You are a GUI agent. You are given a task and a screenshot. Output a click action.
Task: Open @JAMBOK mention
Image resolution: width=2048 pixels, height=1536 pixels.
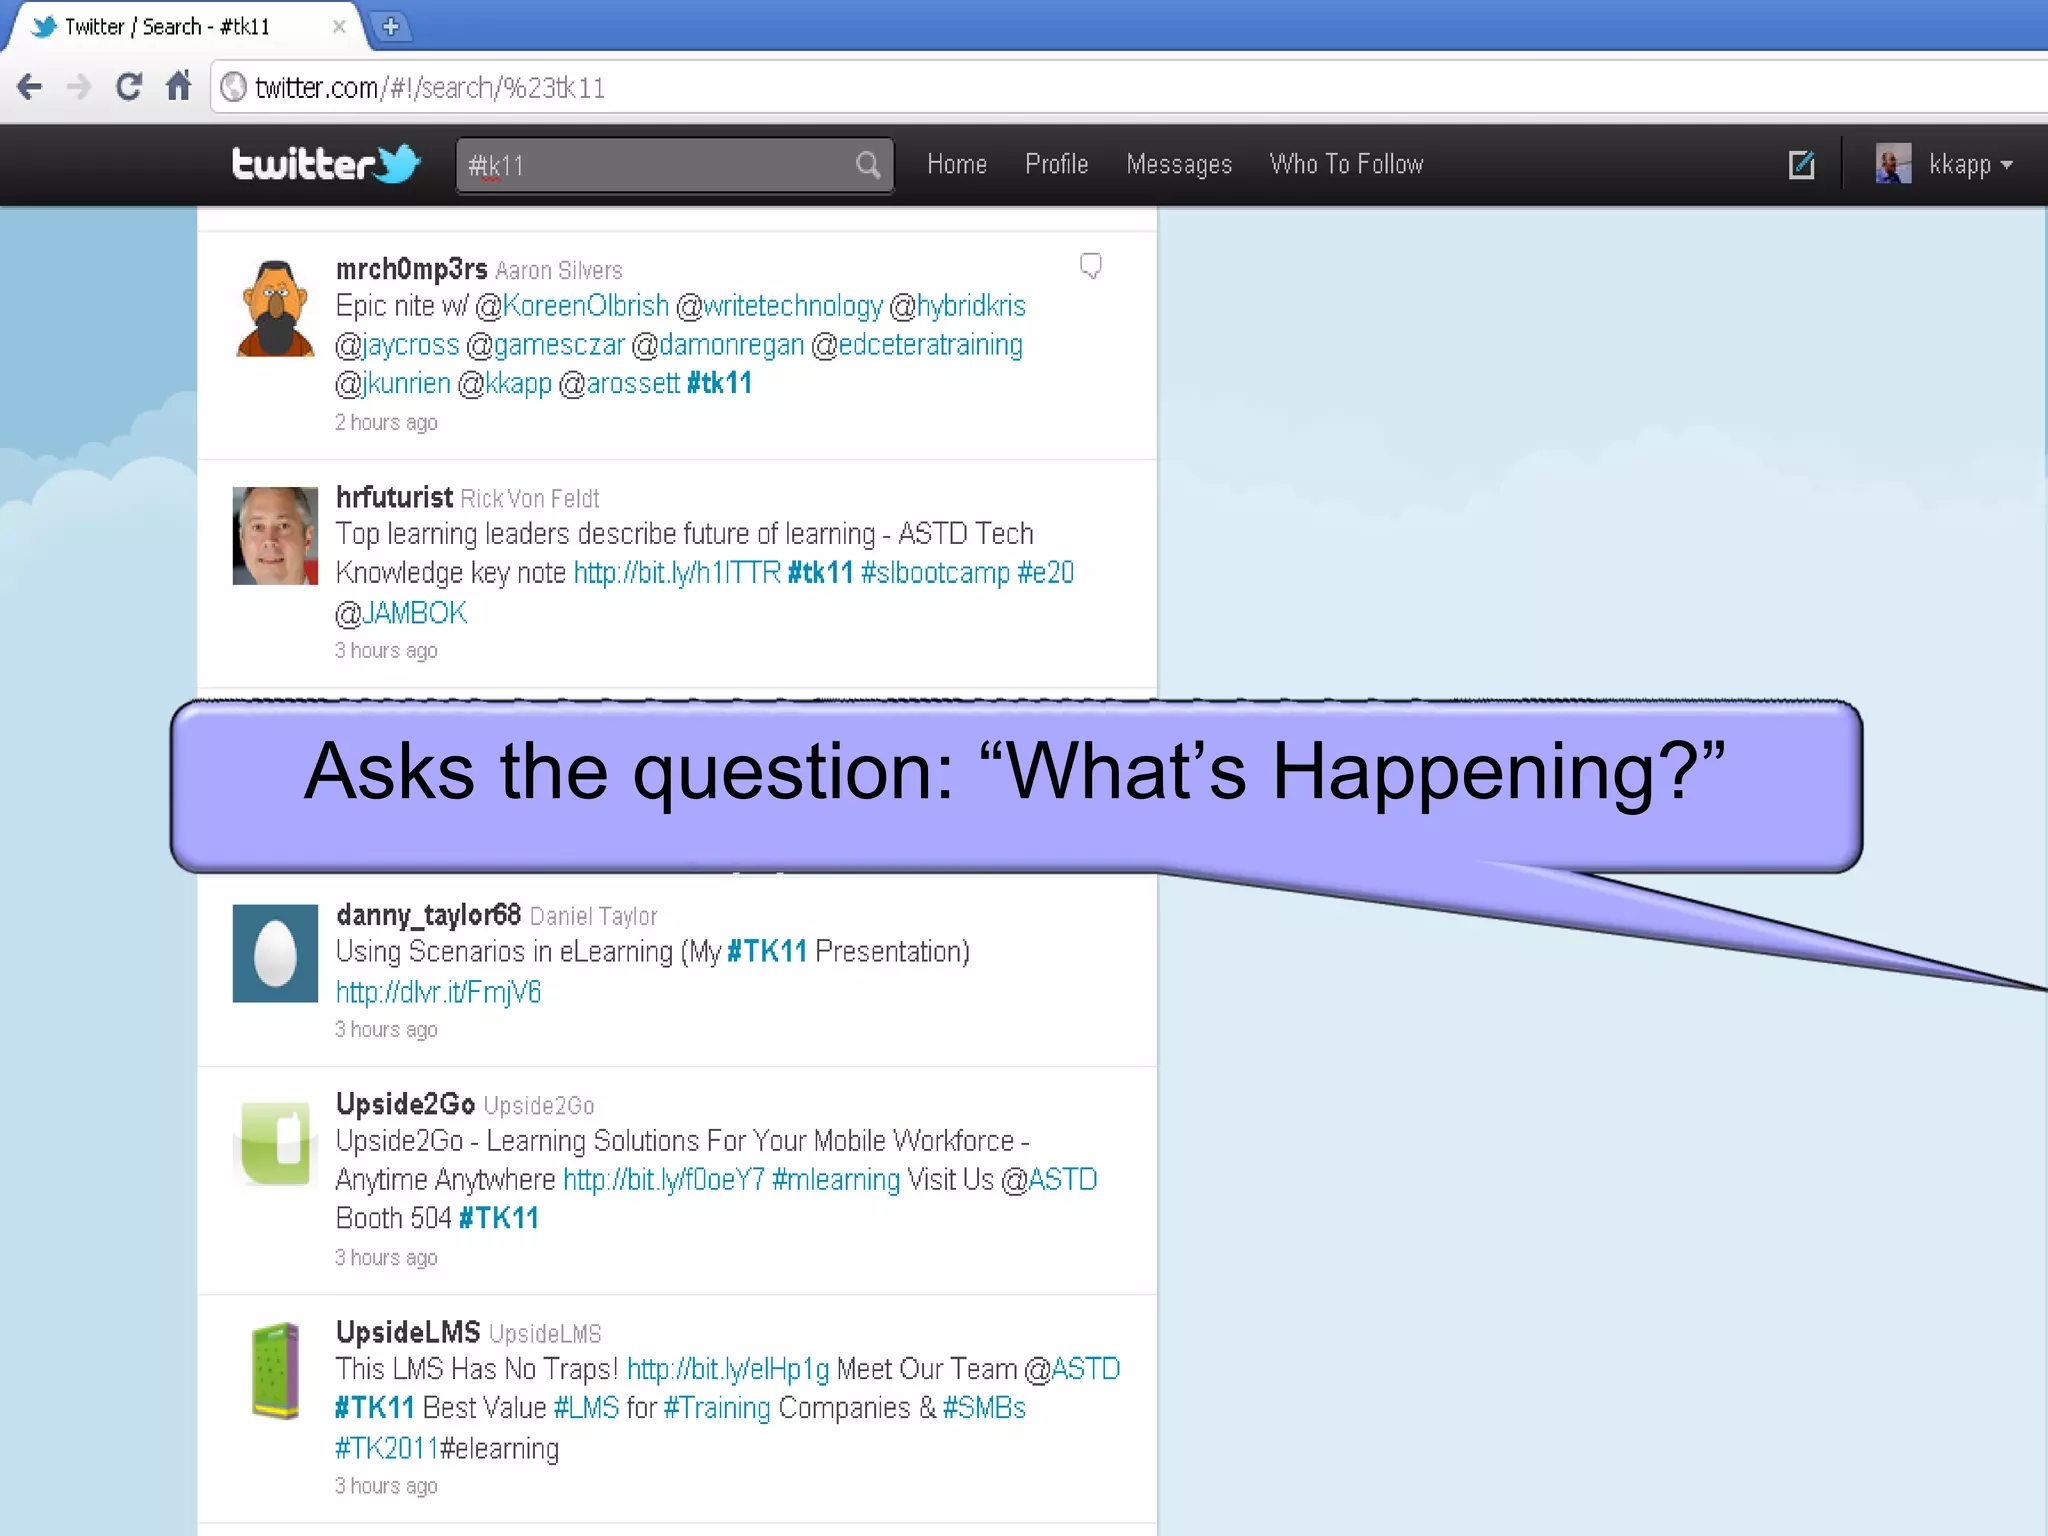point(401,613)
